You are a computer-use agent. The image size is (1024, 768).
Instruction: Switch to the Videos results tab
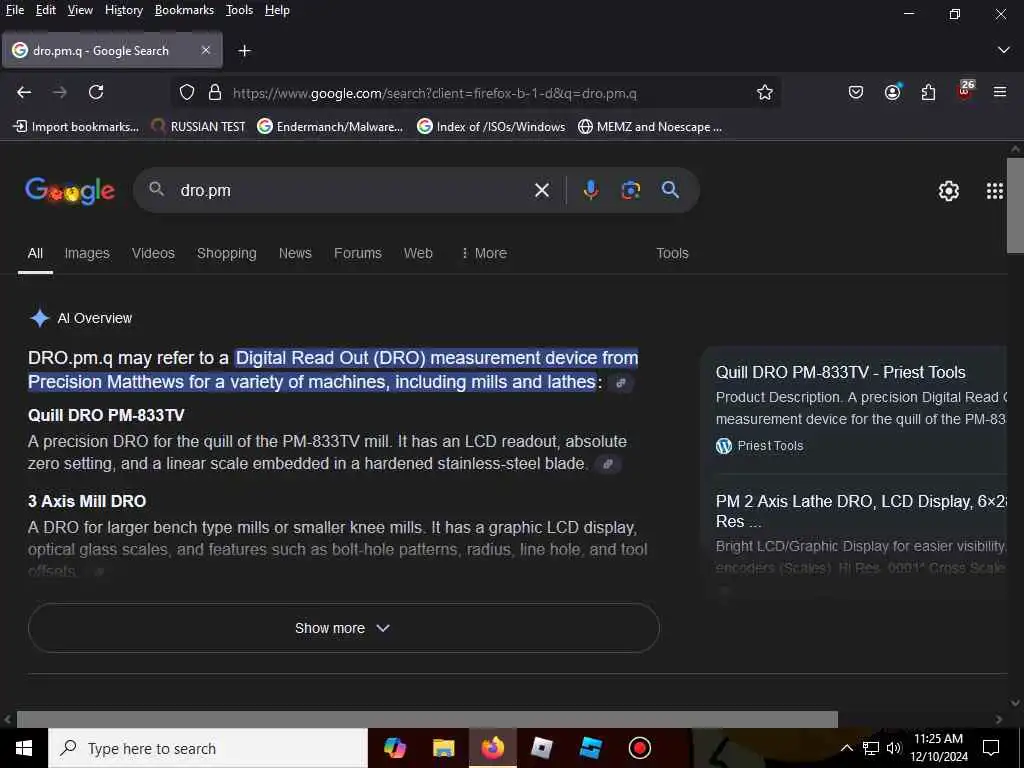(153, 253)
